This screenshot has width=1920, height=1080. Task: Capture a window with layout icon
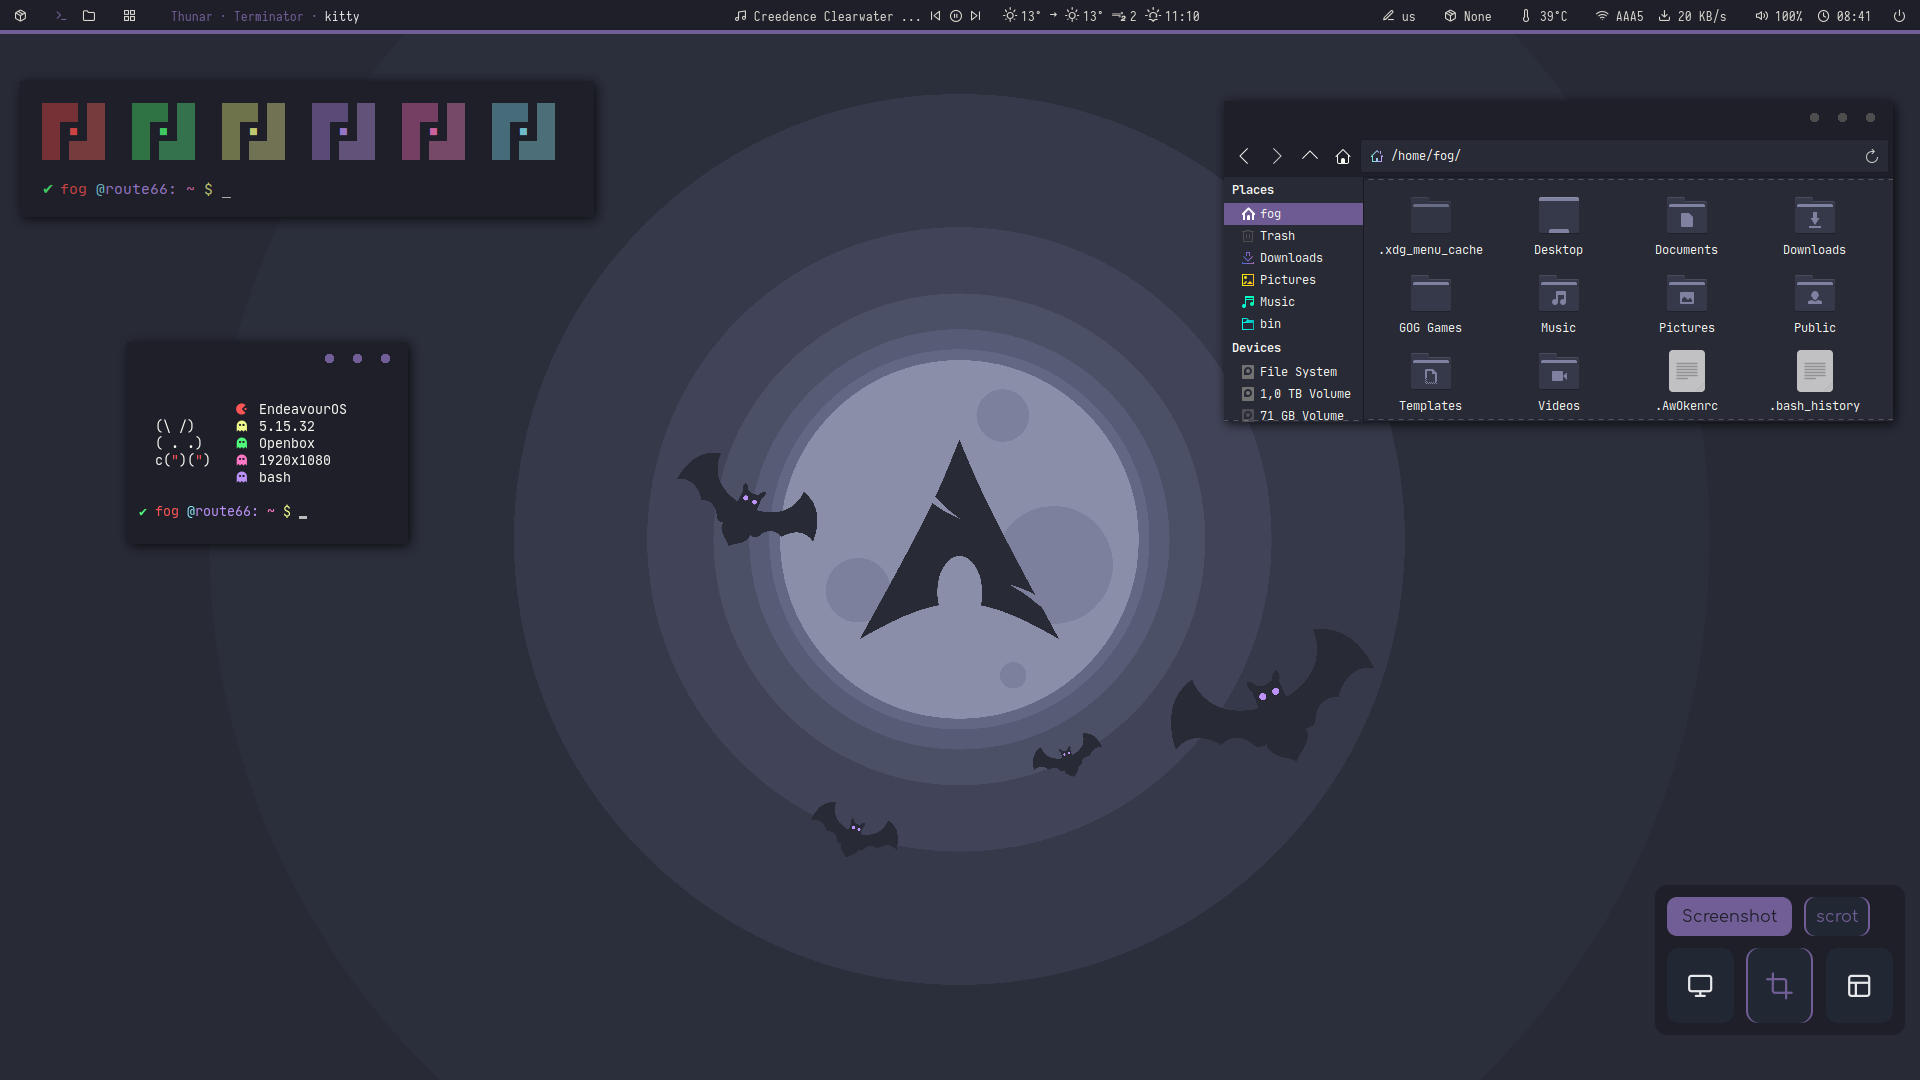point(1859,986)
